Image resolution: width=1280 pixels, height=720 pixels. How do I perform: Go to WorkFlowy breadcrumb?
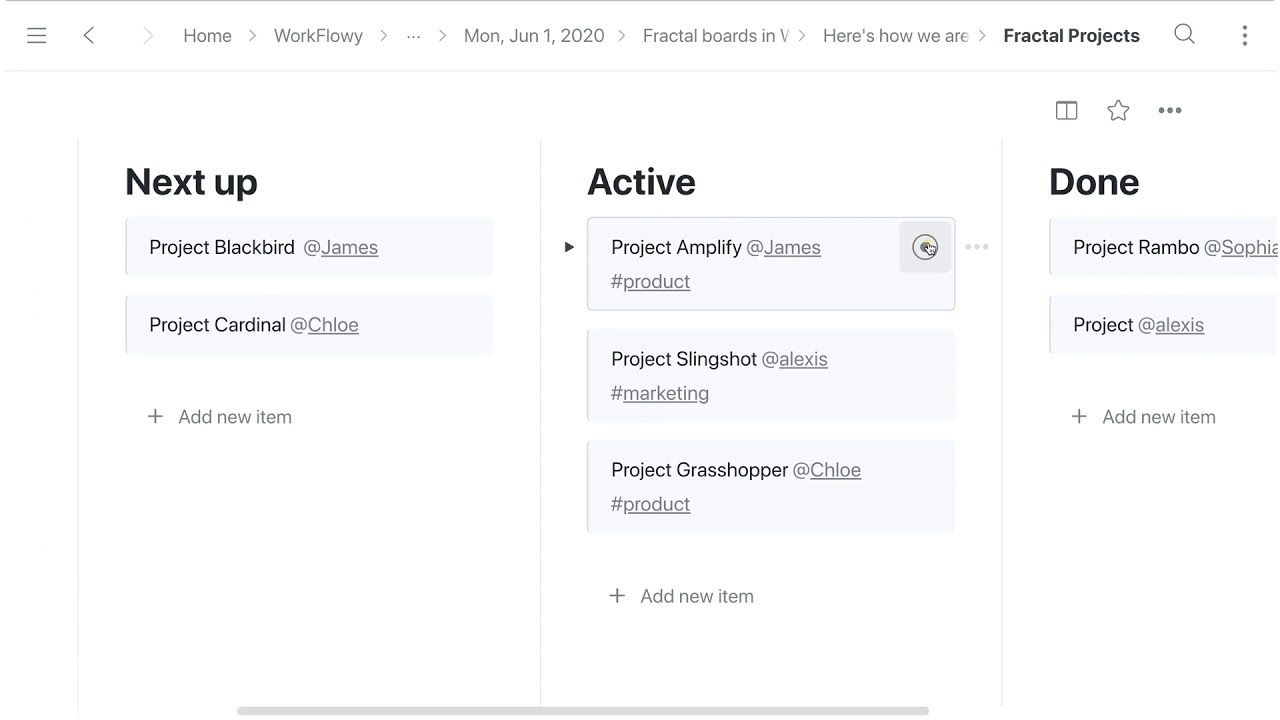click(x=318, y=36)
